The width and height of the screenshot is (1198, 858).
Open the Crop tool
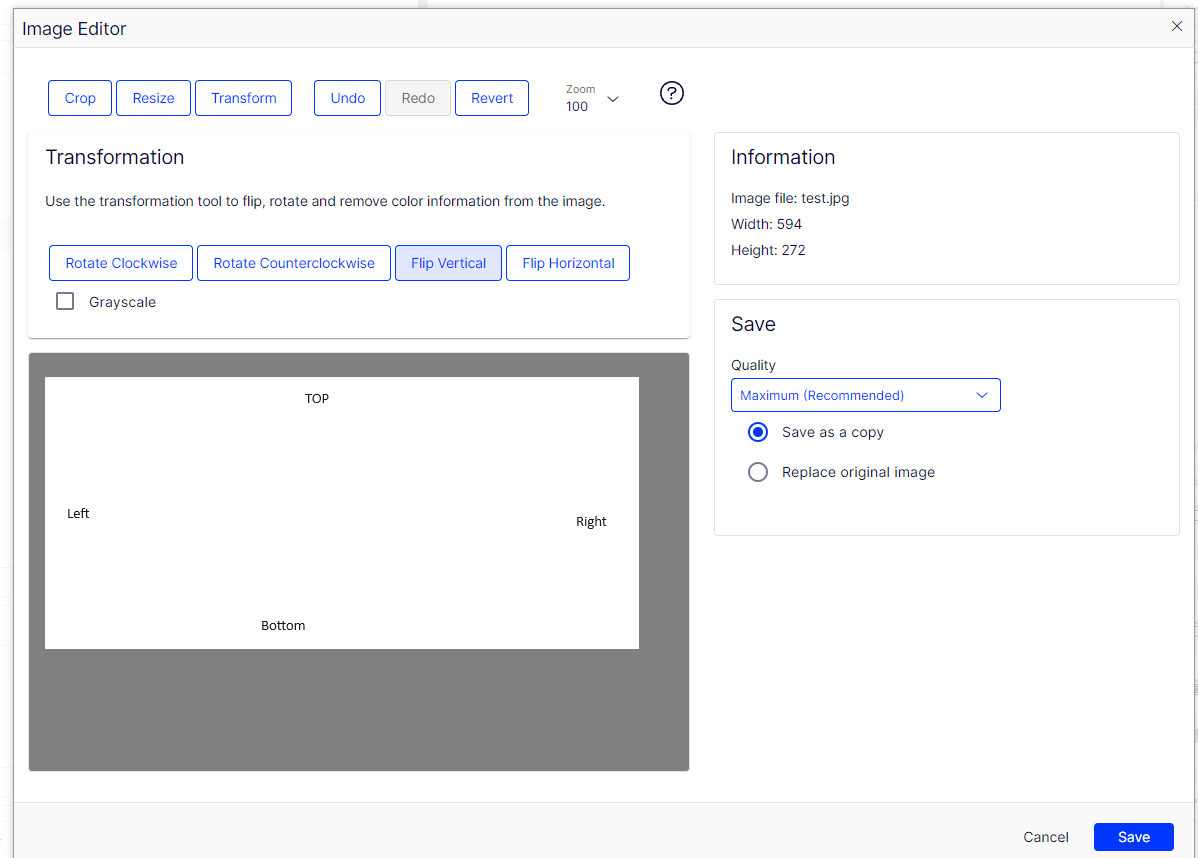click(x=80, y=98)
